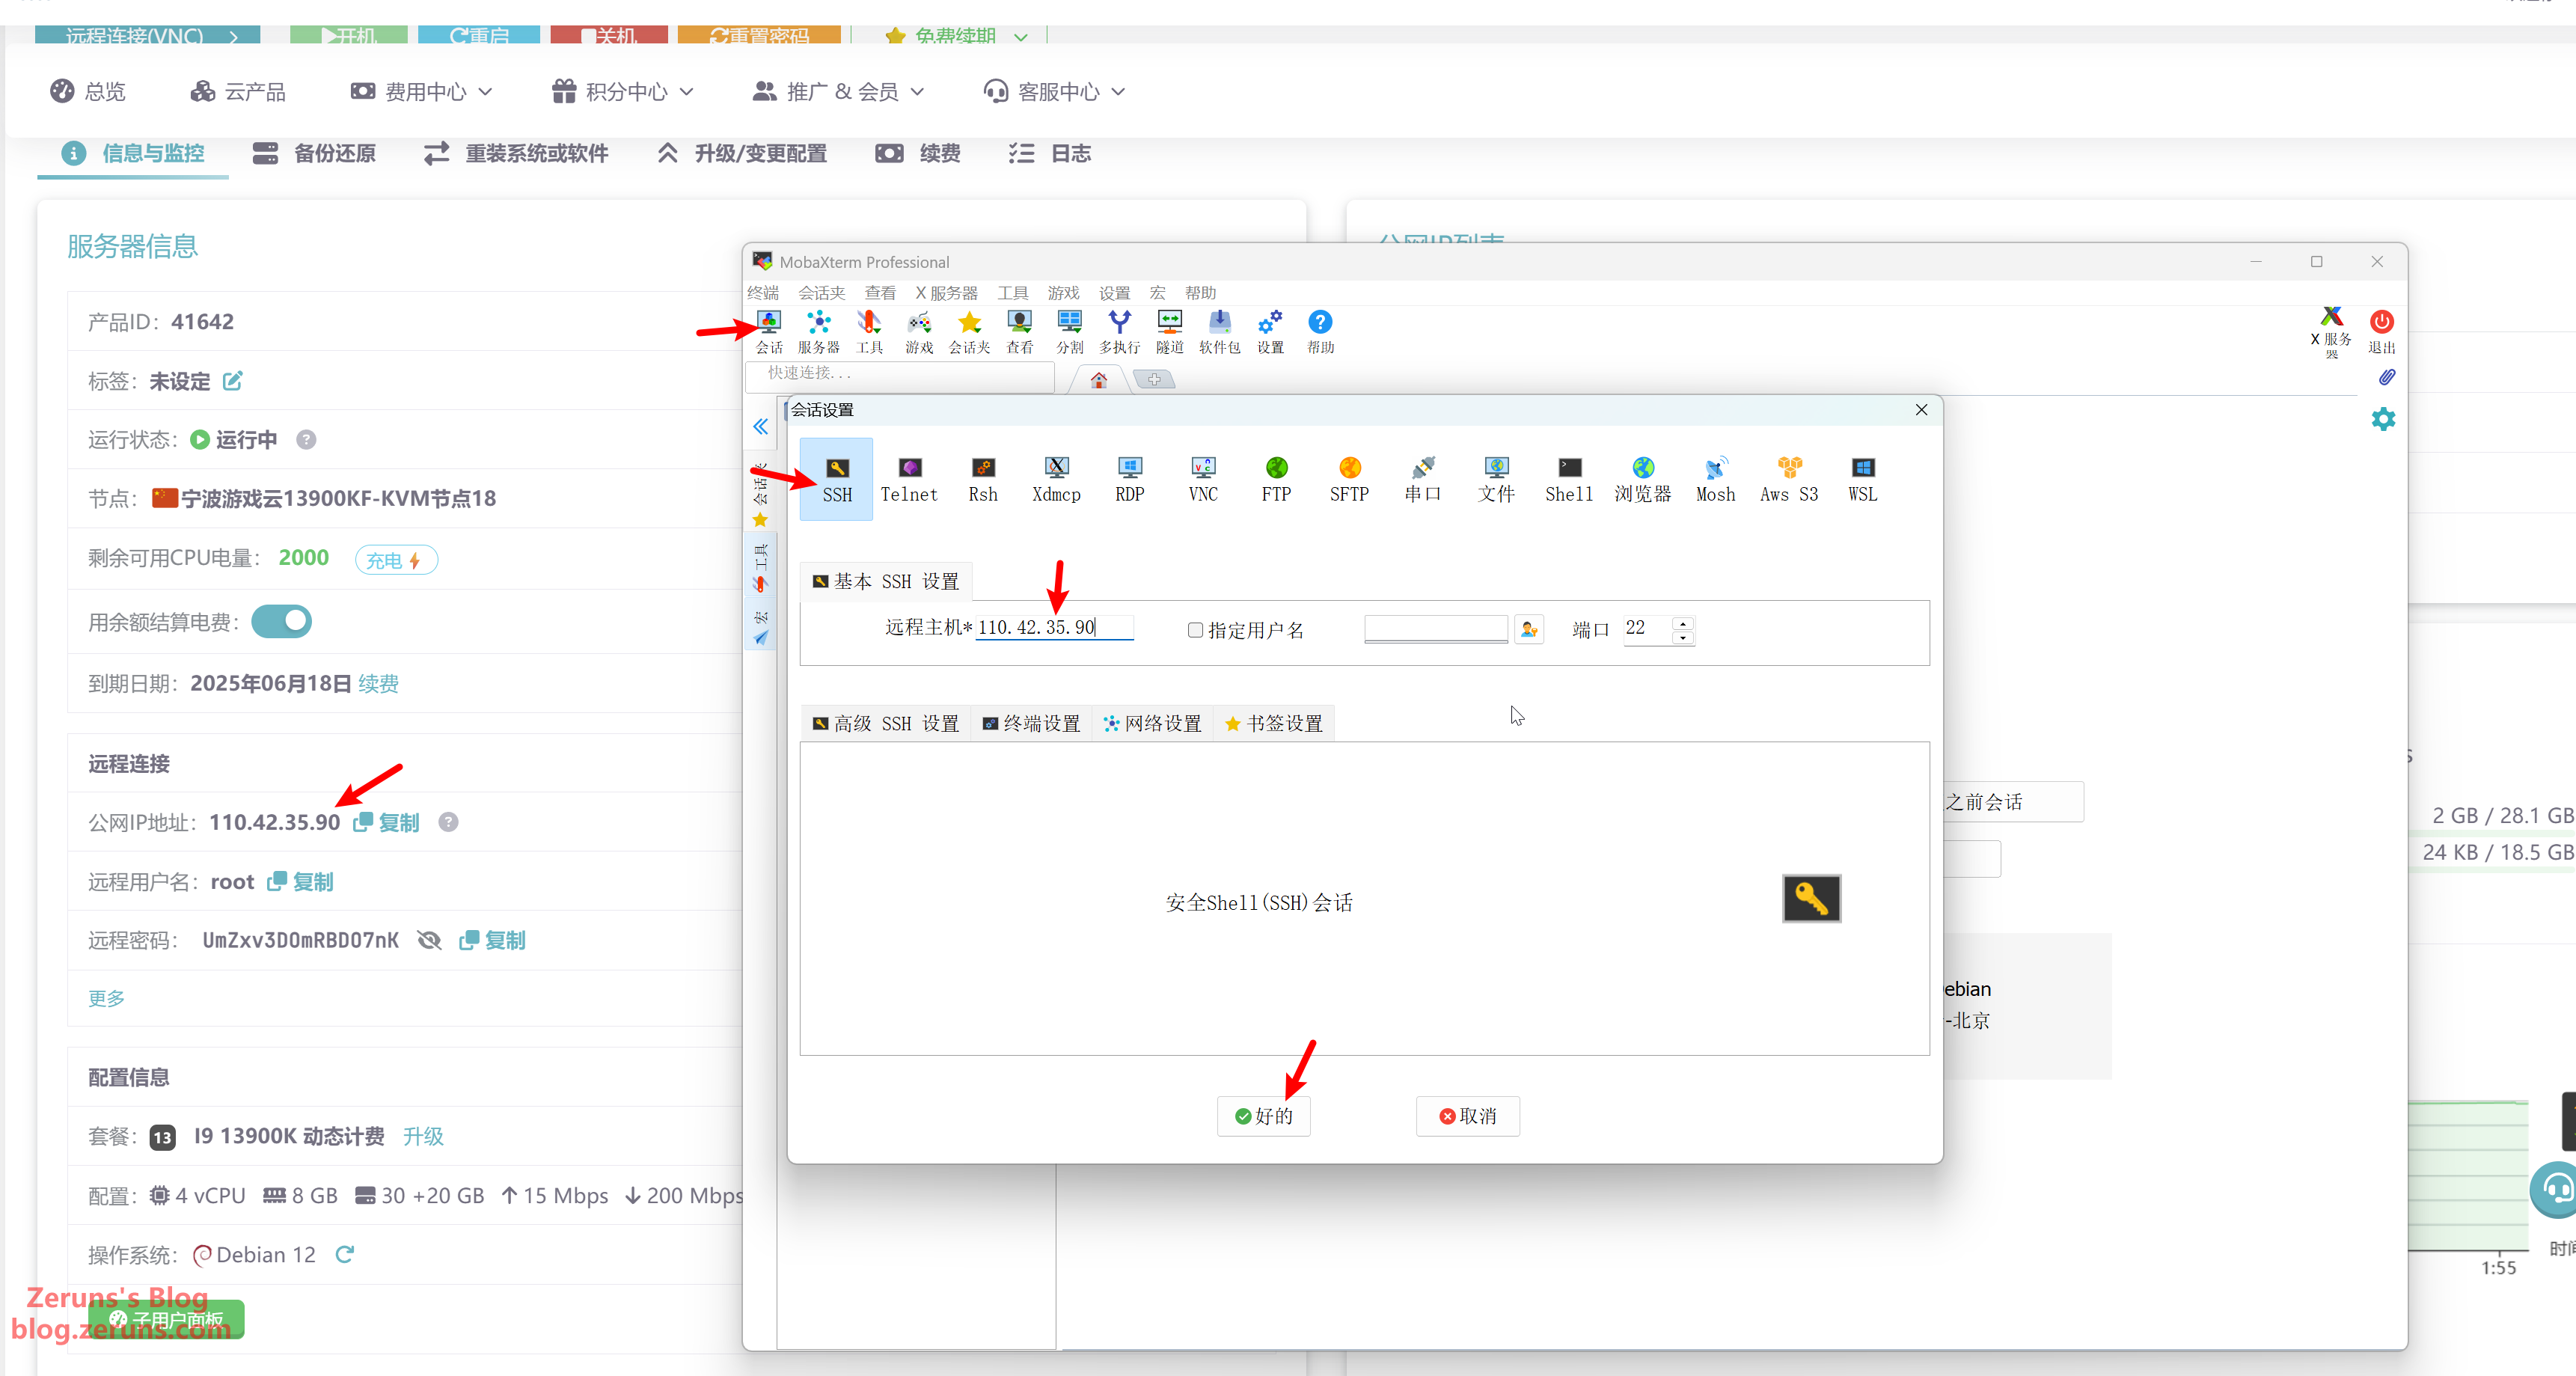Click the paperclip icon in MobaXterm
The width and height of the screenshot is (2576, 1376).
[2386, 377]
